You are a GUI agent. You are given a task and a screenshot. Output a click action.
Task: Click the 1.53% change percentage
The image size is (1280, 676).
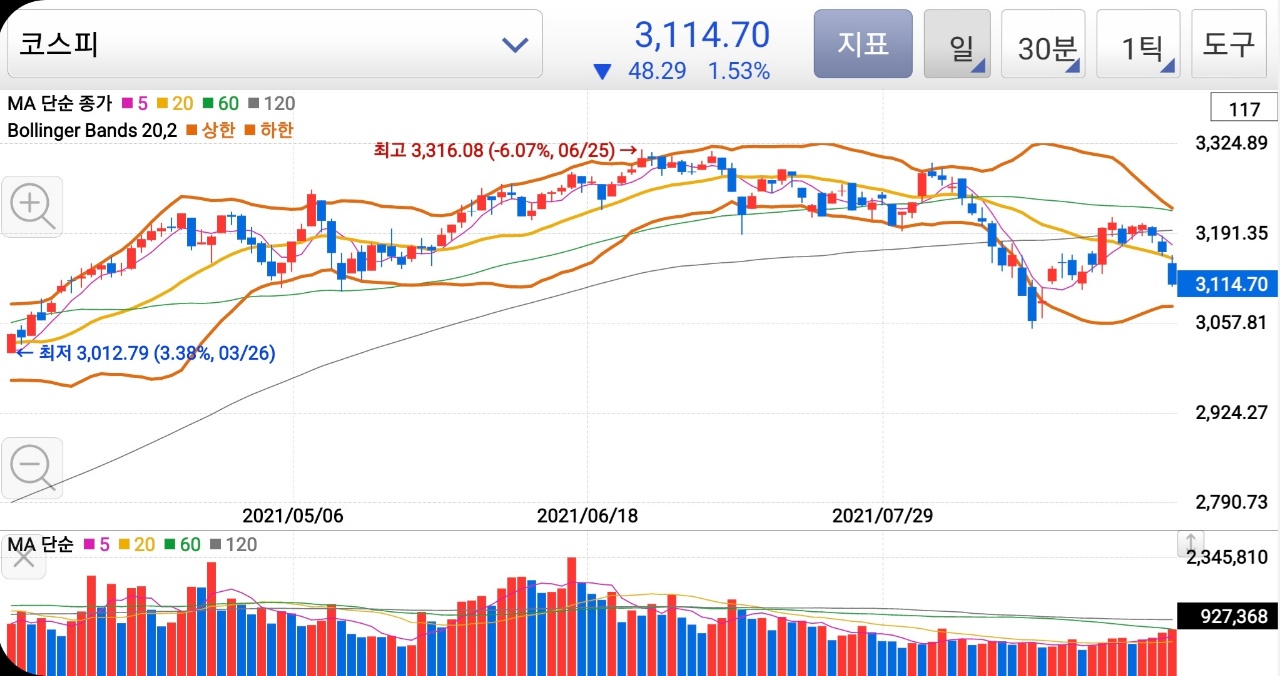click(739, 71)
